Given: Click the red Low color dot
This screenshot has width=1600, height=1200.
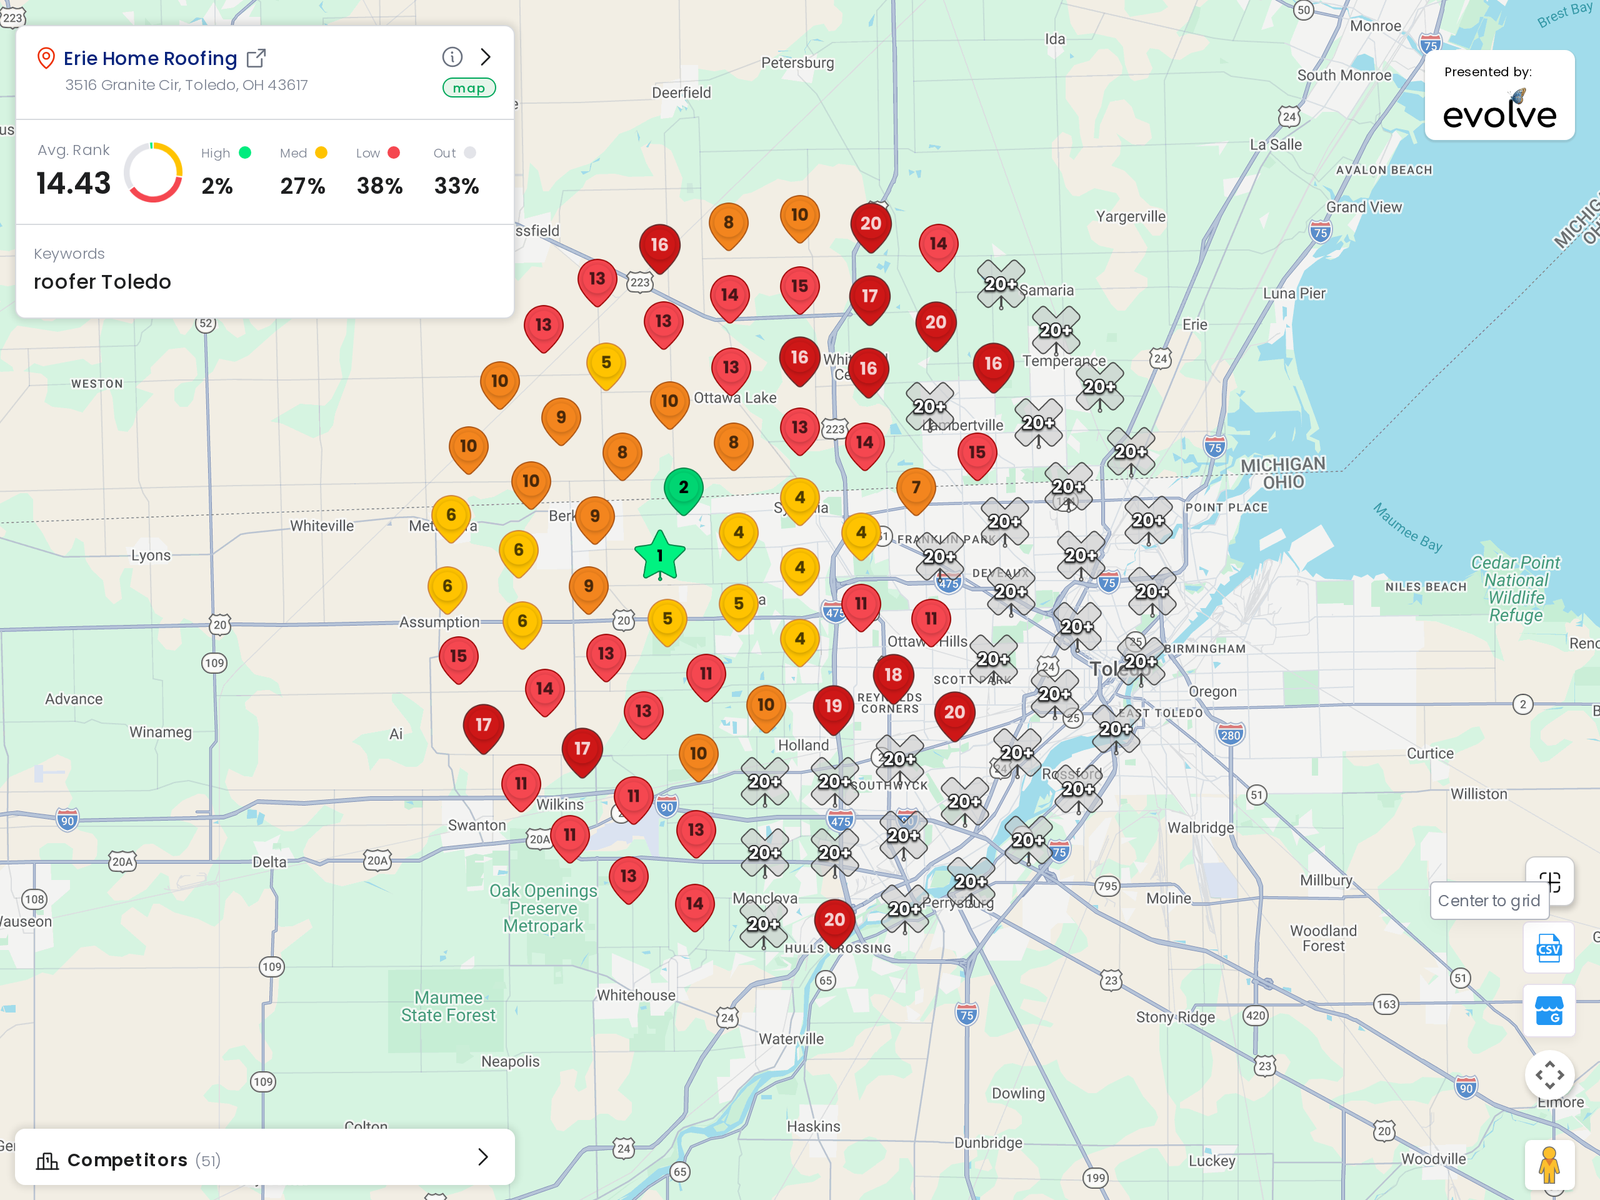Looking at the screenshot, I should pyautogui.click(x=394, y=153).
